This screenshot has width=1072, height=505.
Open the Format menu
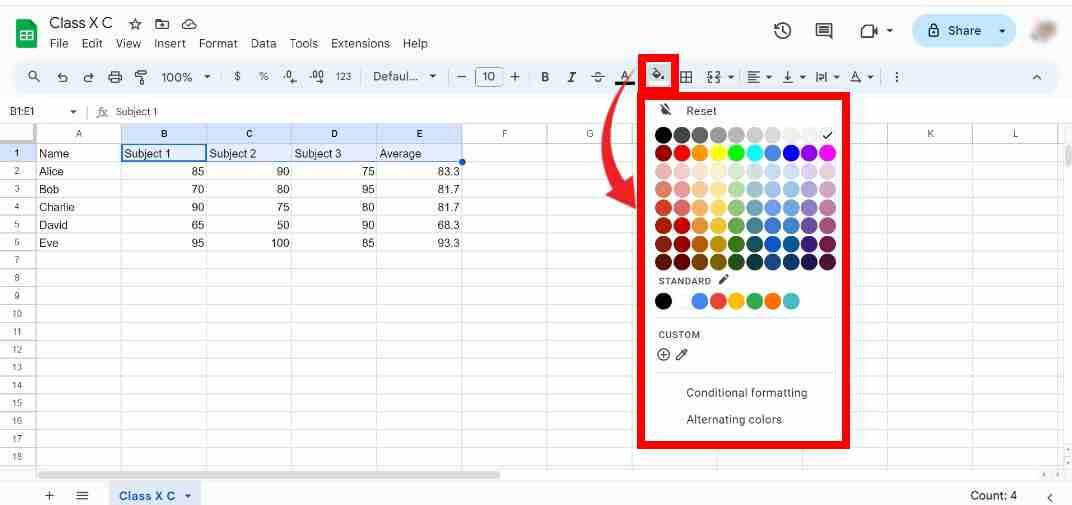[218, 44]
